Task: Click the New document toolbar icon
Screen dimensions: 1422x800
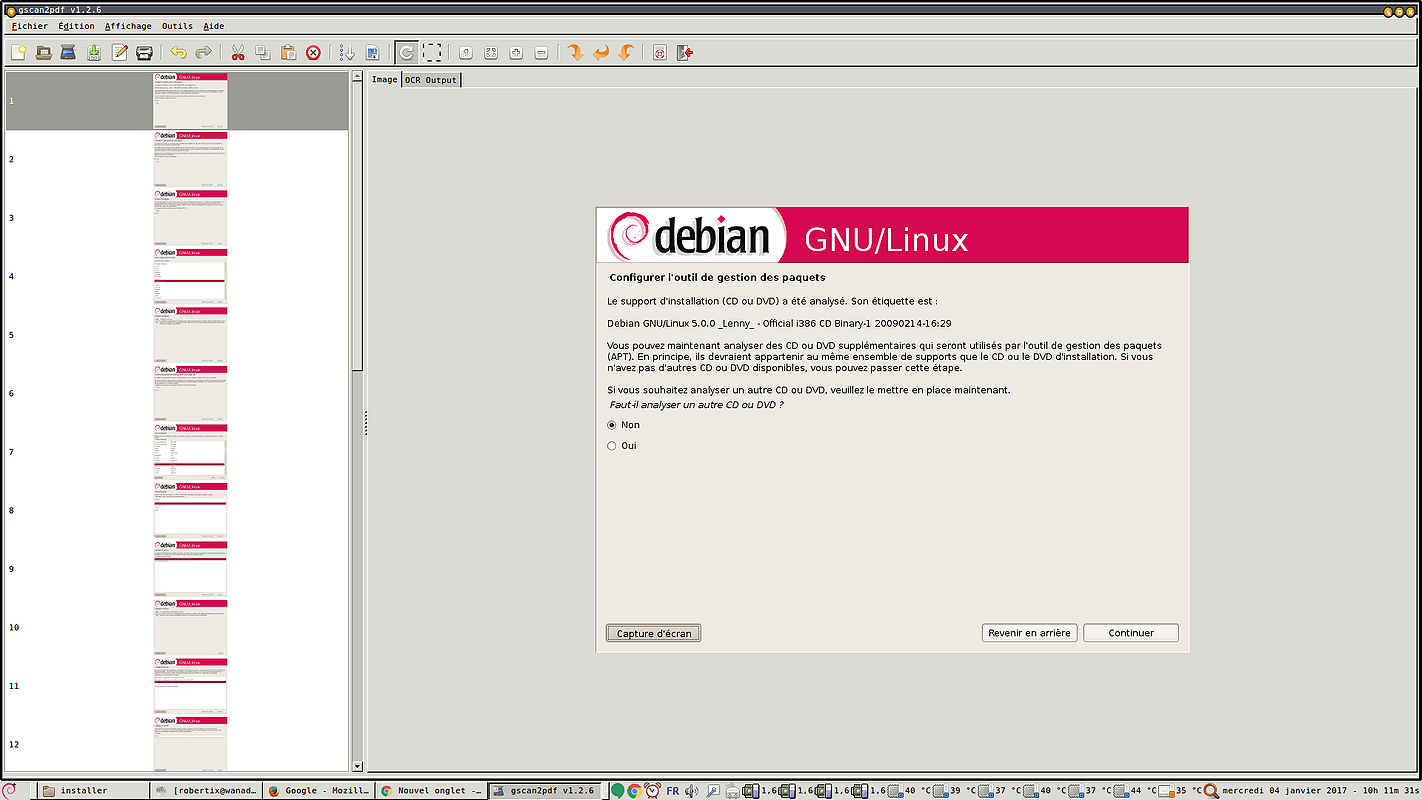Action: click(x=18, y=52)
